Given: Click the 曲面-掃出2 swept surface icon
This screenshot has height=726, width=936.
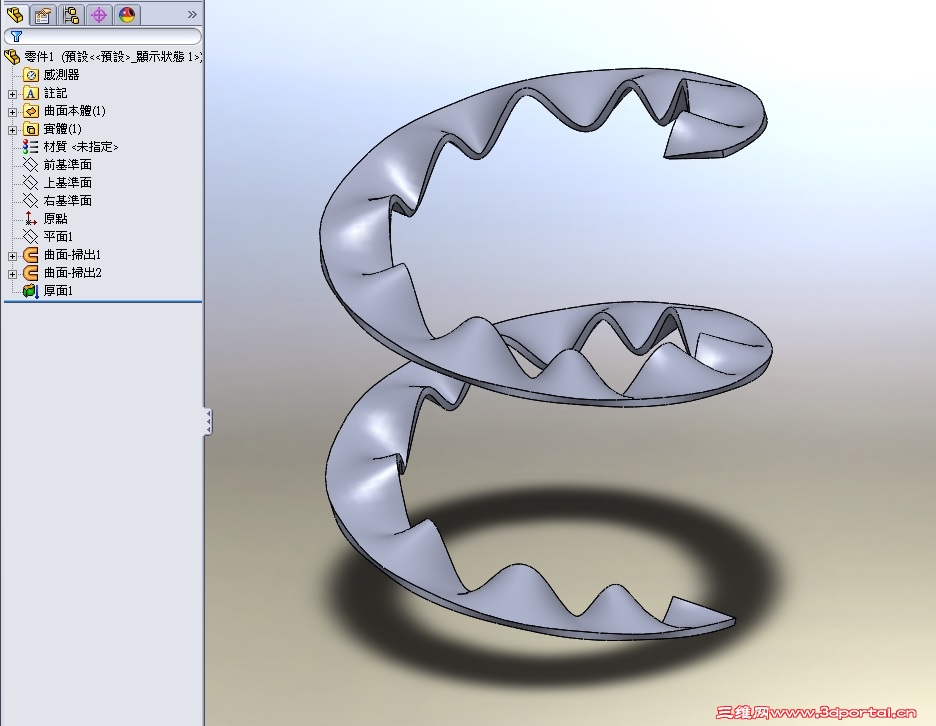Looking at the screenshot, I should click(x=30, y=273).
